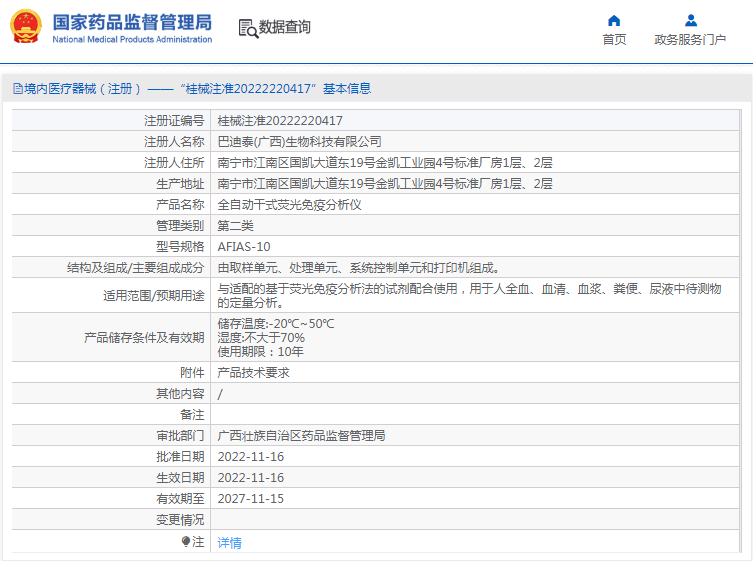Screen dimensions: 753x561
Task: Select 生效日期 value 2022-11-16
Action: (x=251, y=478)
